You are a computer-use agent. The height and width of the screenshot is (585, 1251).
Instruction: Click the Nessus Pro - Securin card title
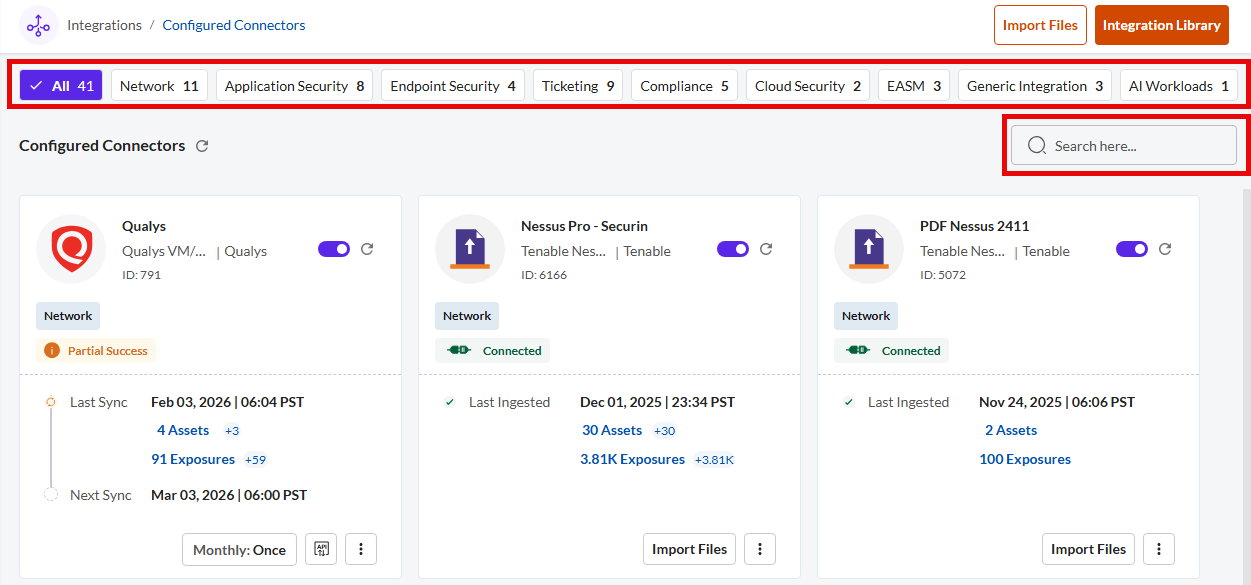point(585,226)
